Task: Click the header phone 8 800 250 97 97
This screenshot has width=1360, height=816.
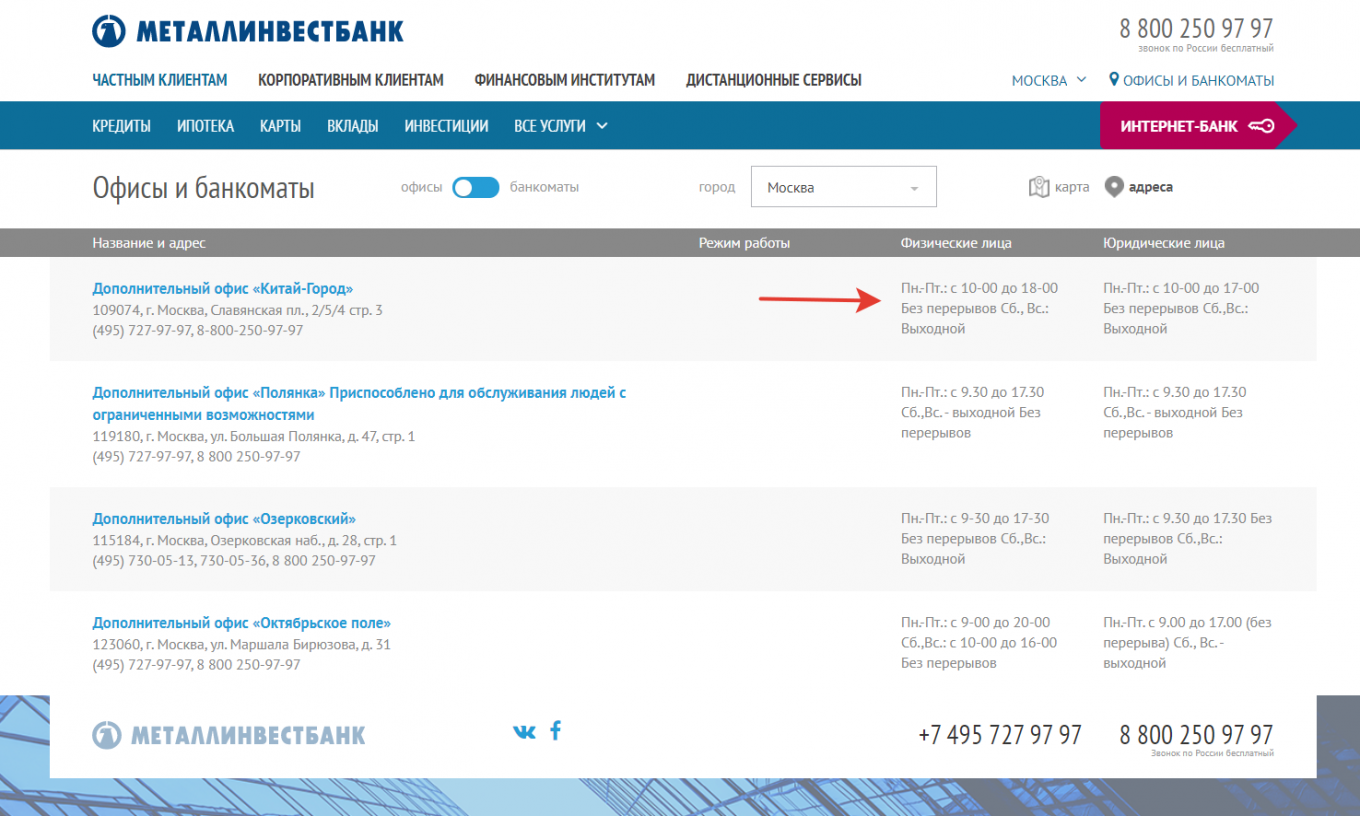Action: point(1196,28)
